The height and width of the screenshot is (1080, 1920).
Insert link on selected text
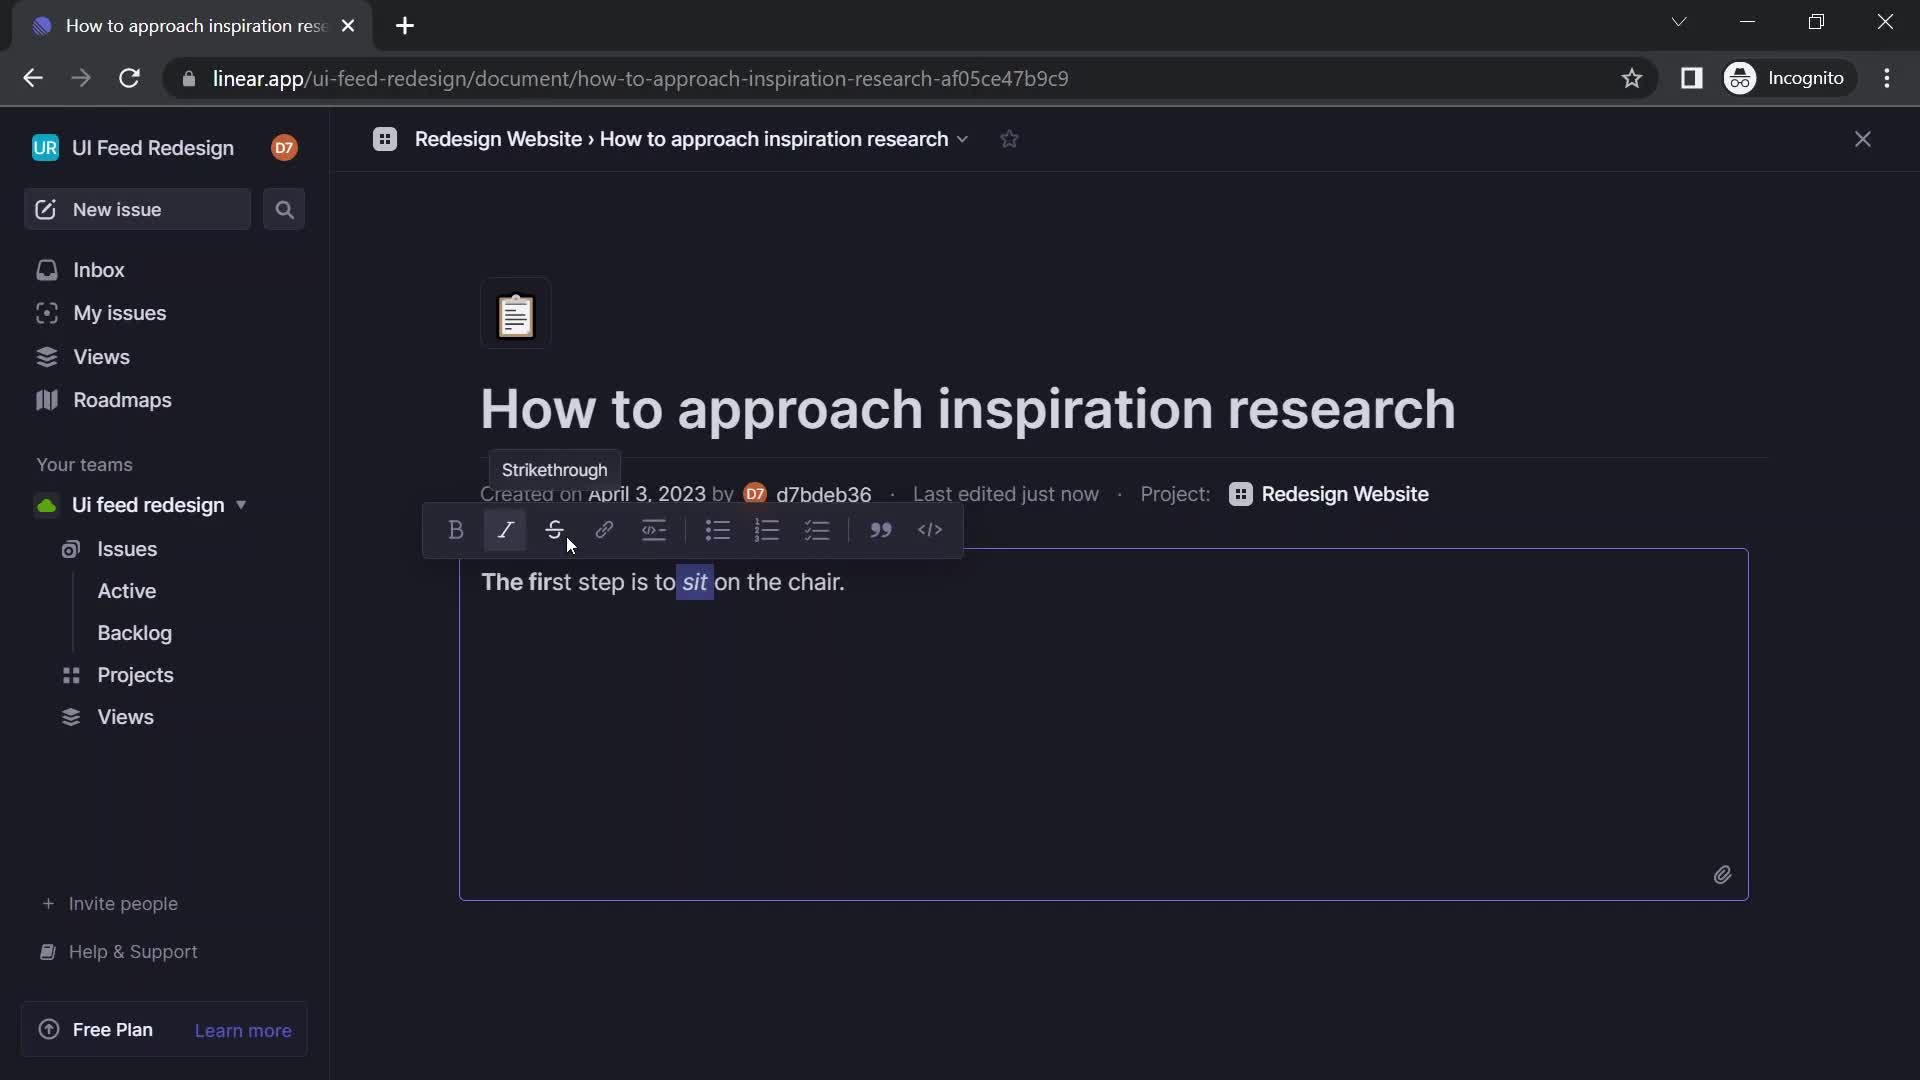pyautogui.click(x=604, y=530)
